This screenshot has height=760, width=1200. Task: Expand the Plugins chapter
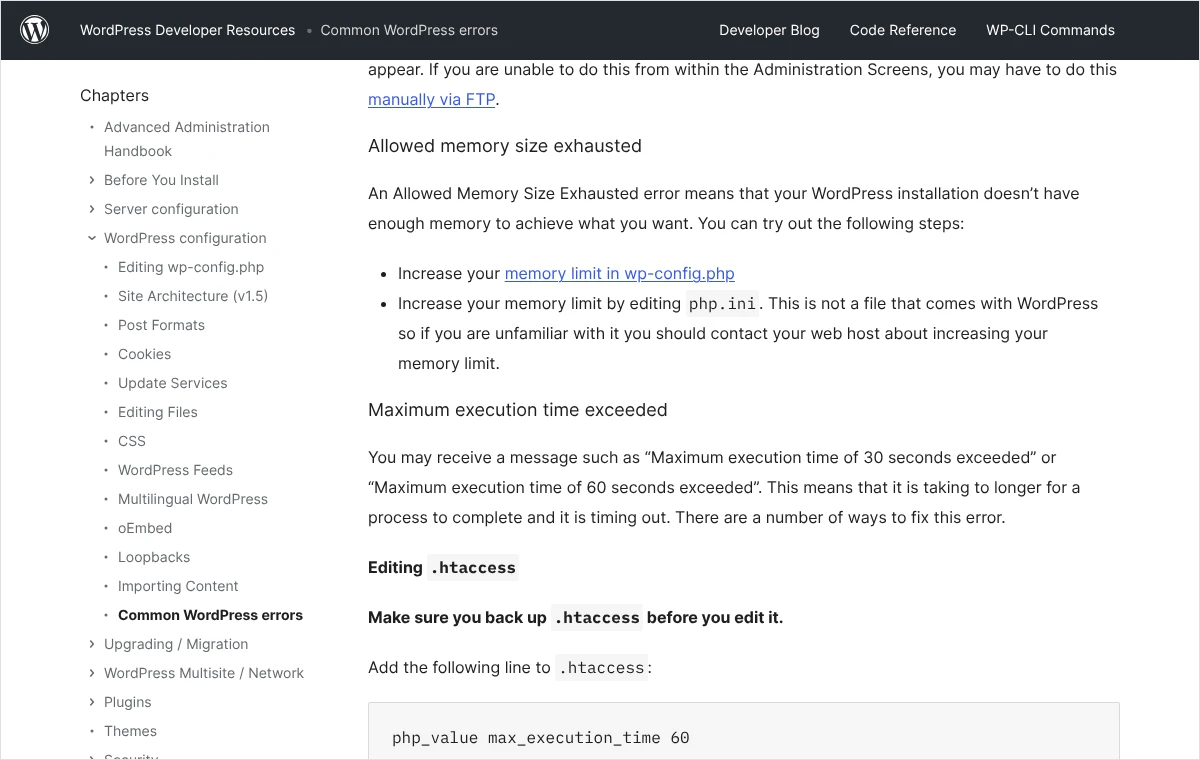[x=92, y=702]
